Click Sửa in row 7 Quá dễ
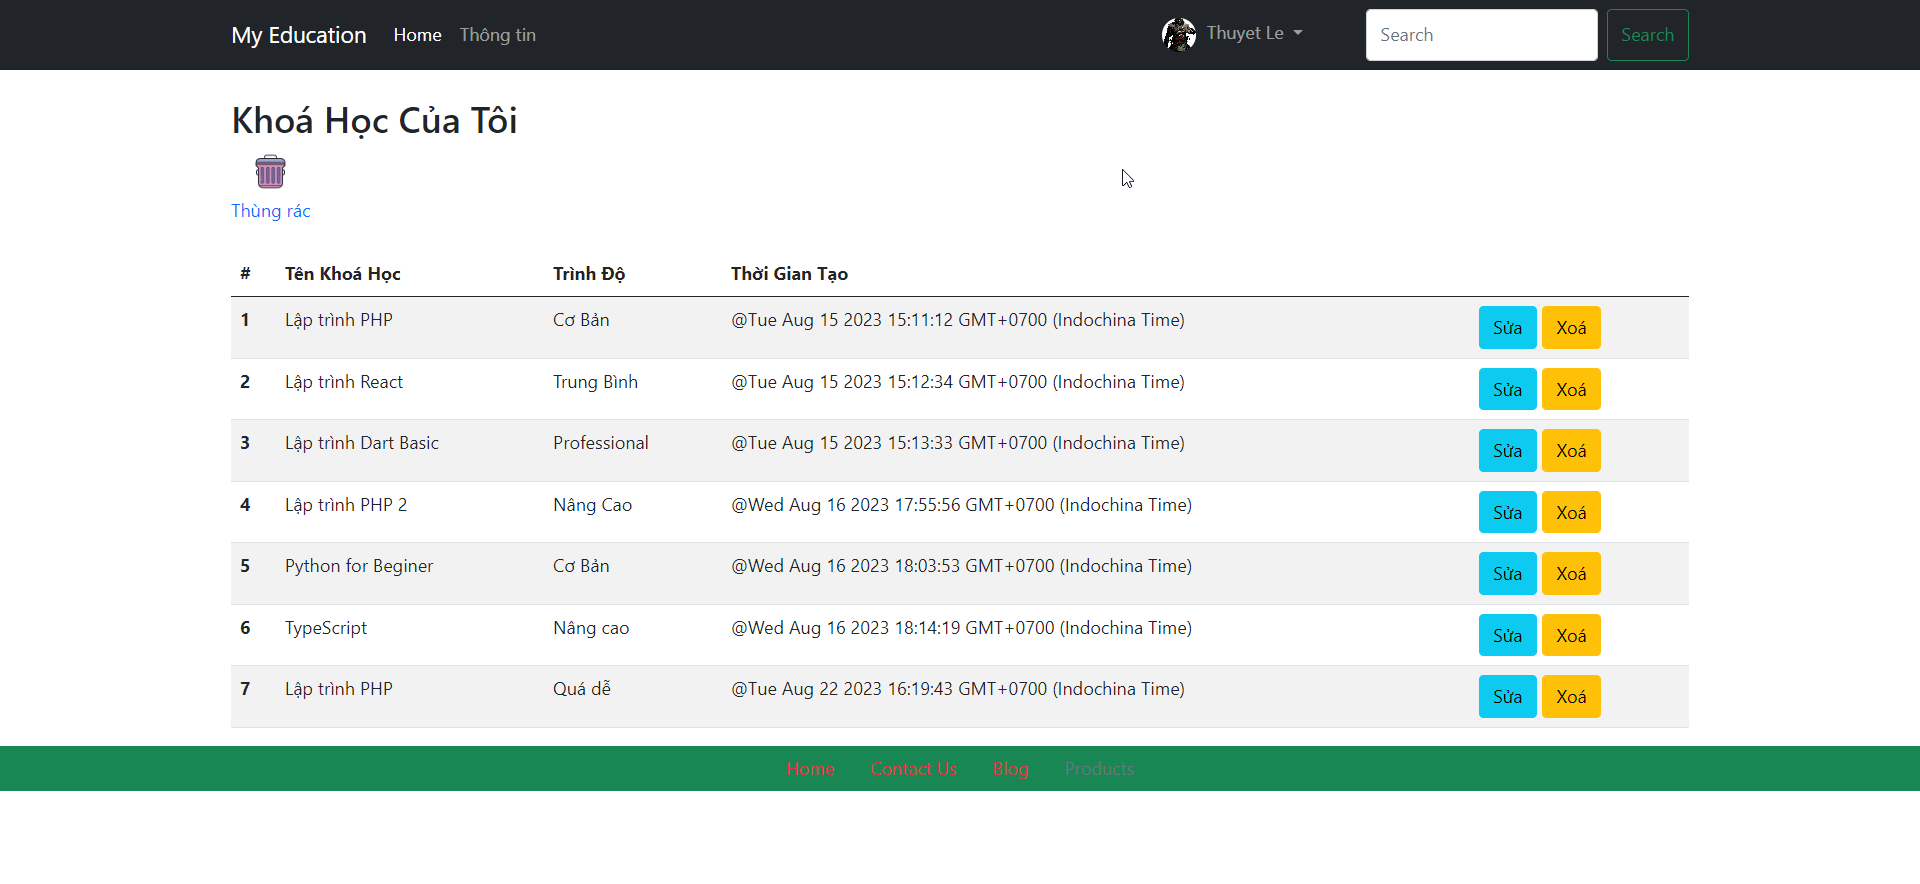This screenshot has height=884, width=1920. coord(1507,697)
